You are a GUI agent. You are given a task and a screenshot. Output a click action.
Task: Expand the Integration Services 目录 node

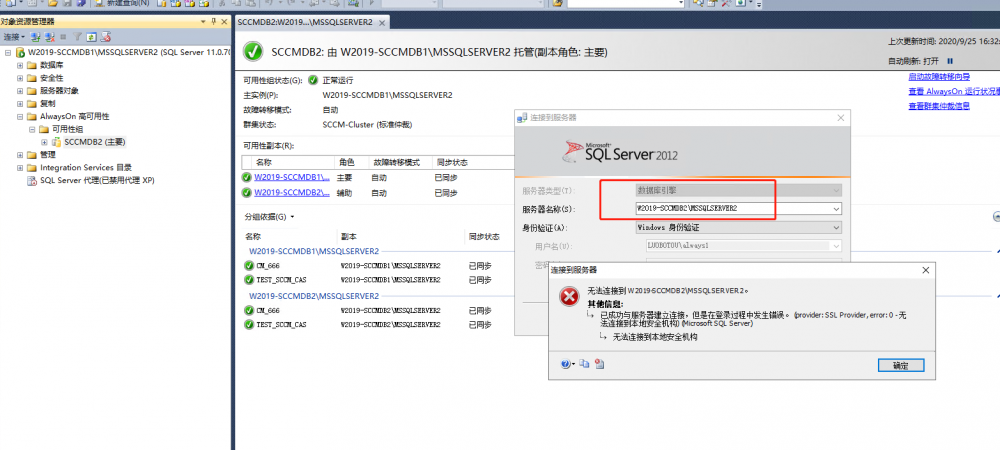[x=20, y=168]
